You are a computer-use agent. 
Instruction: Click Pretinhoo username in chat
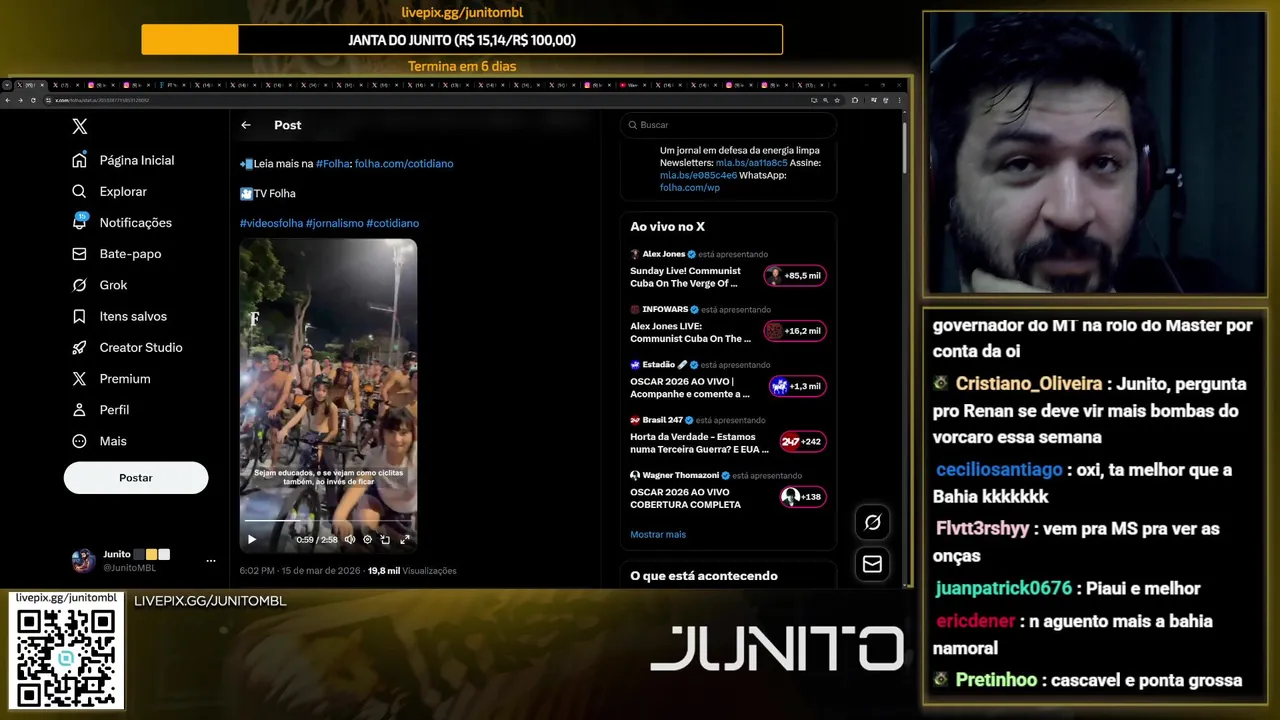click(x=996, y=680)
